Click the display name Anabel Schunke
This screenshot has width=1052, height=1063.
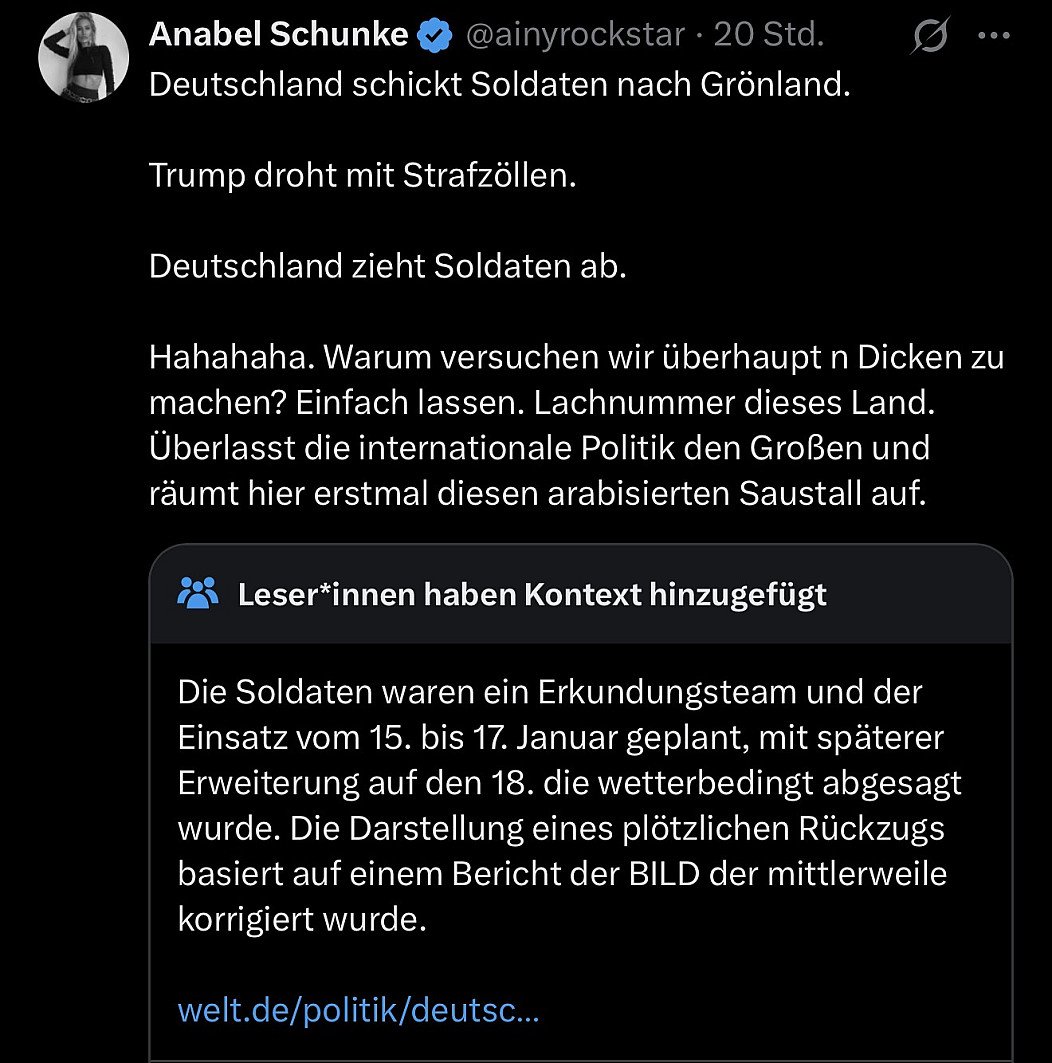click(x=278, y=35)
